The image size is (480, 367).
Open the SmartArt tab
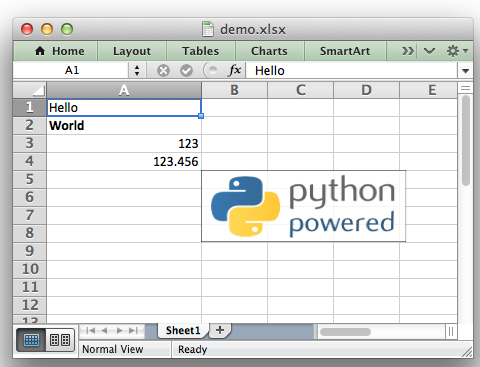[345, 51]
